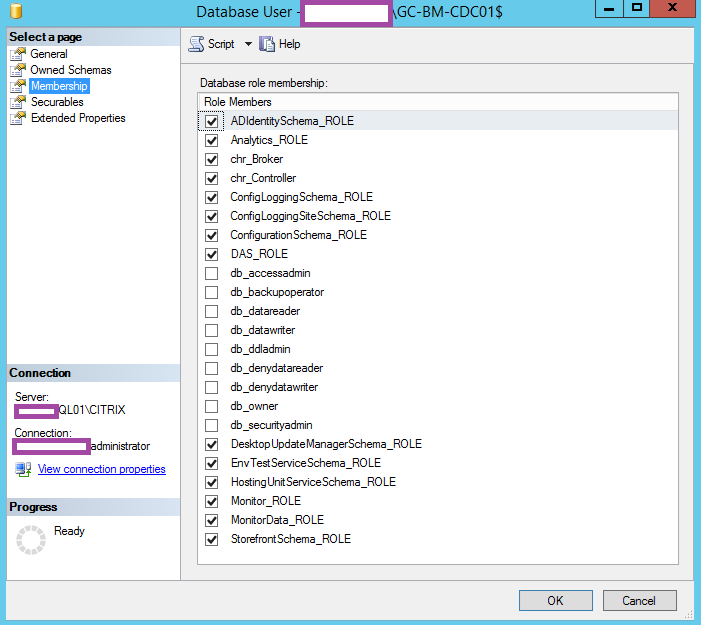Uncheck chr_Controller checkbox

click(211, 178)
